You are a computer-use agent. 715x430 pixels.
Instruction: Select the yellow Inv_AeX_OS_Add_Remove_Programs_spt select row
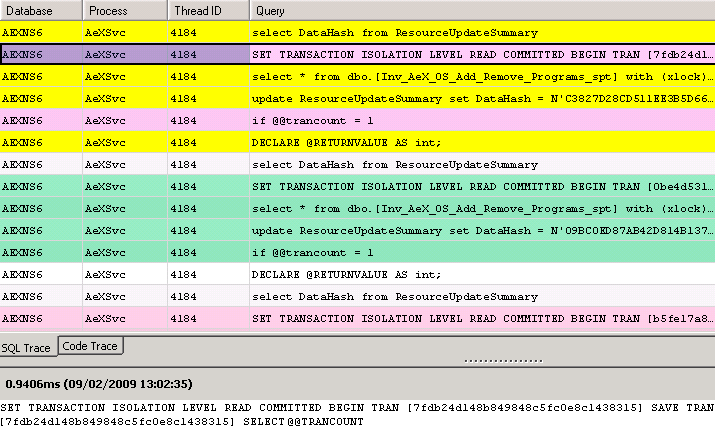(x=480, y=76)
